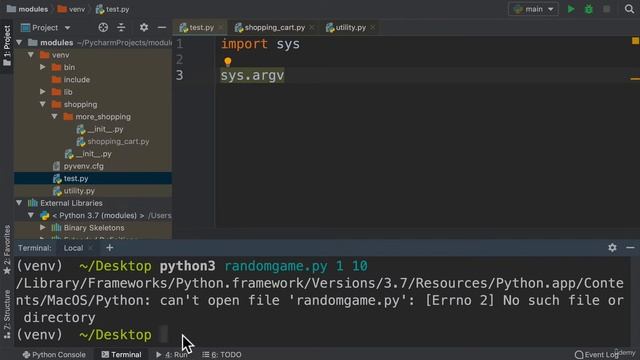This screenshot has height=360, width=640.
Task: Expand Binary Skeletons node
Action: 43,227
